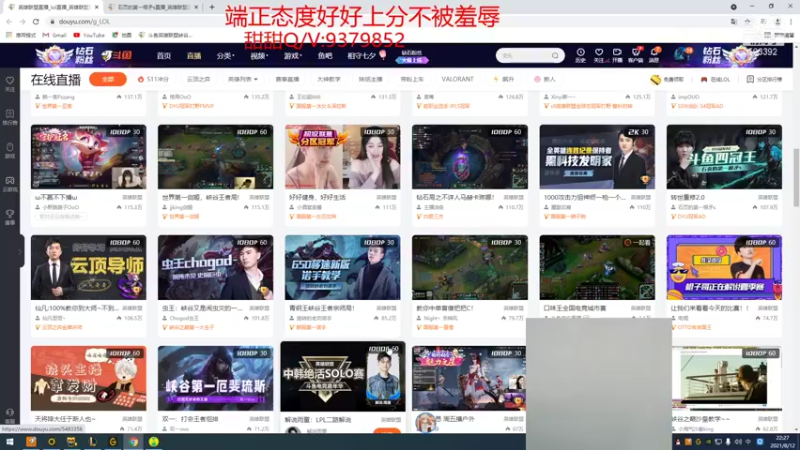
Task: Expand the 视频 nav dropdown
Action: point(259,56)
